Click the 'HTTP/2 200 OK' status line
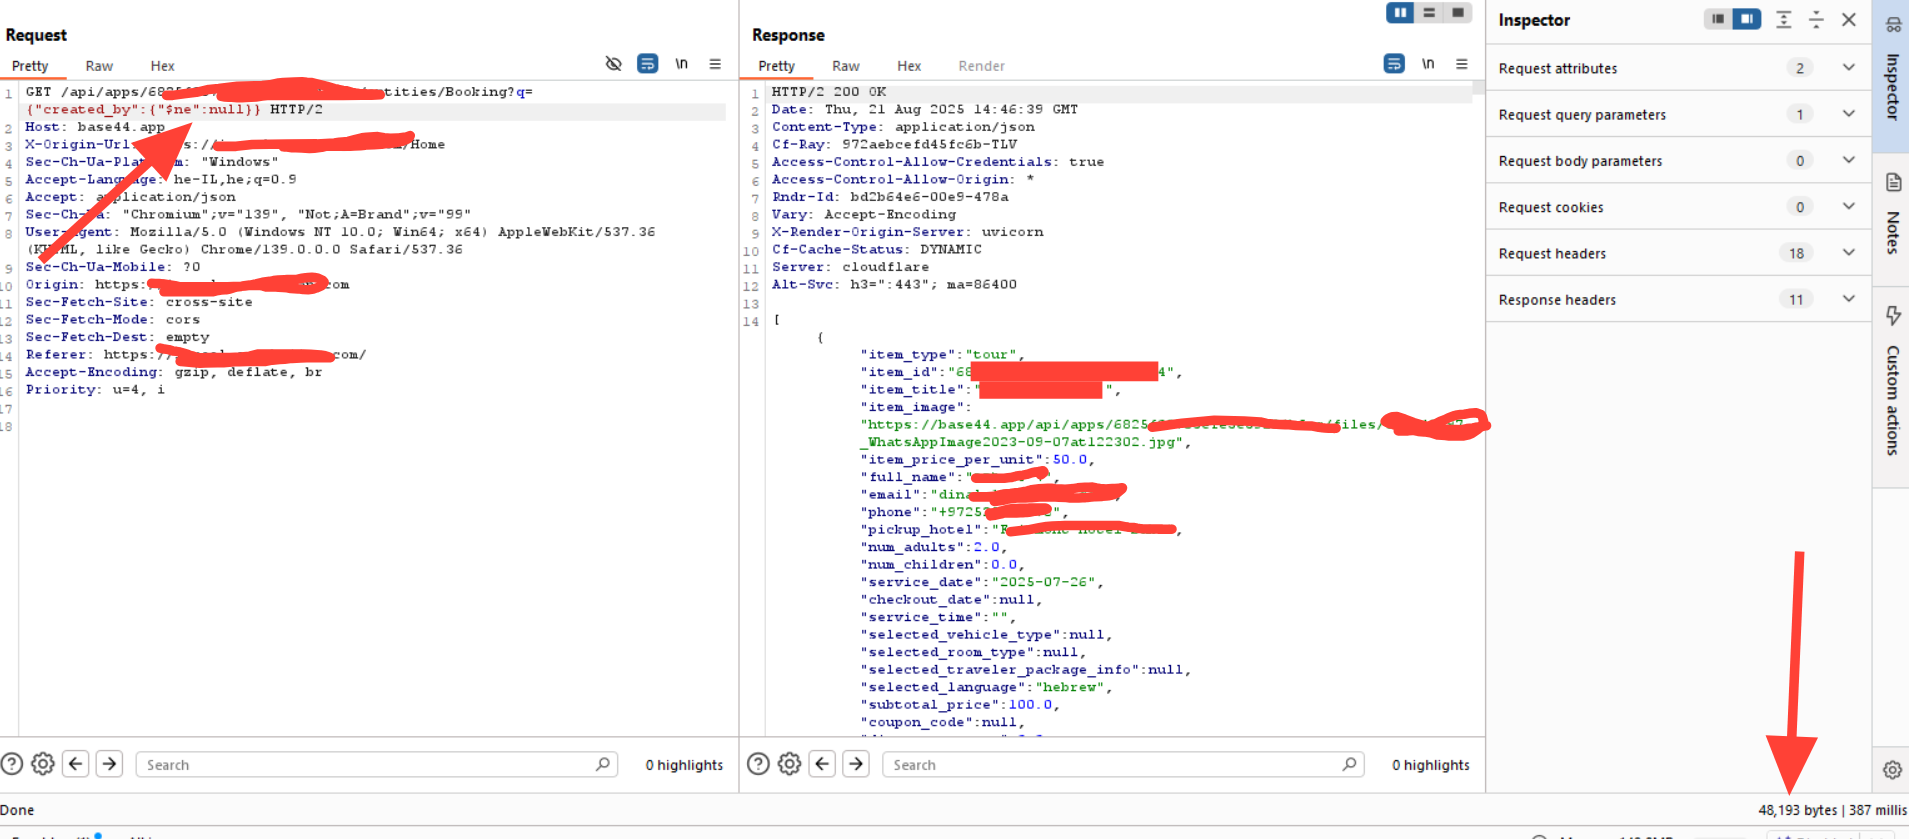 coord(829,91)
